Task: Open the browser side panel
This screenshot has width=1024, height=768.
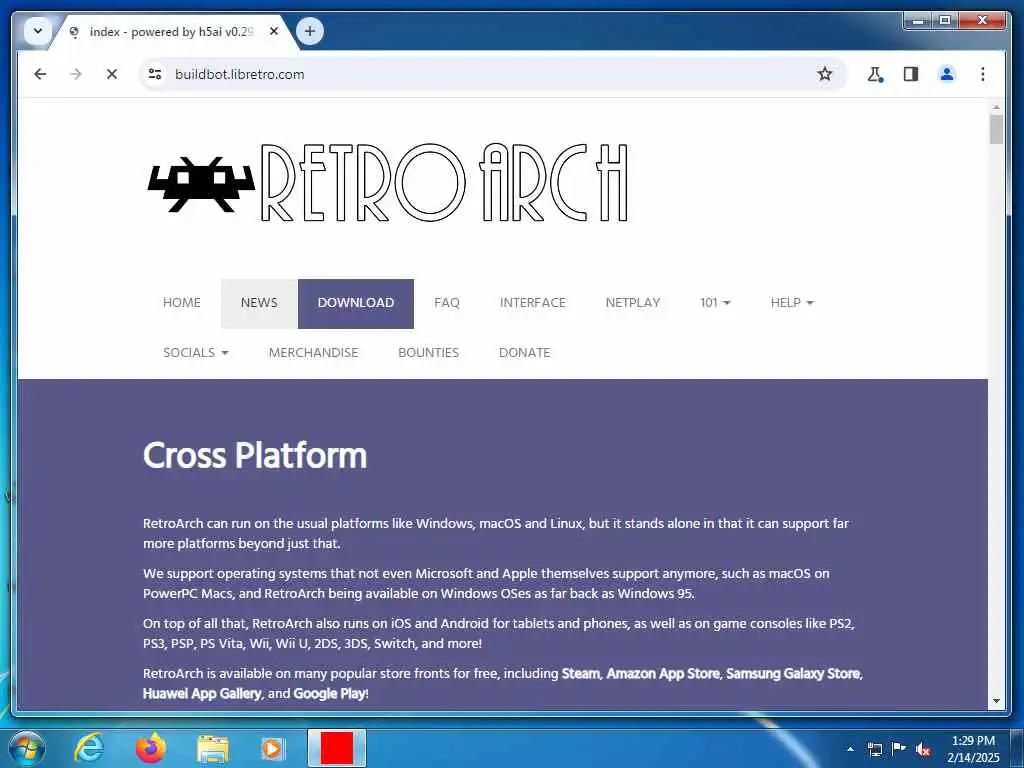Action: [x=911, y=74]
